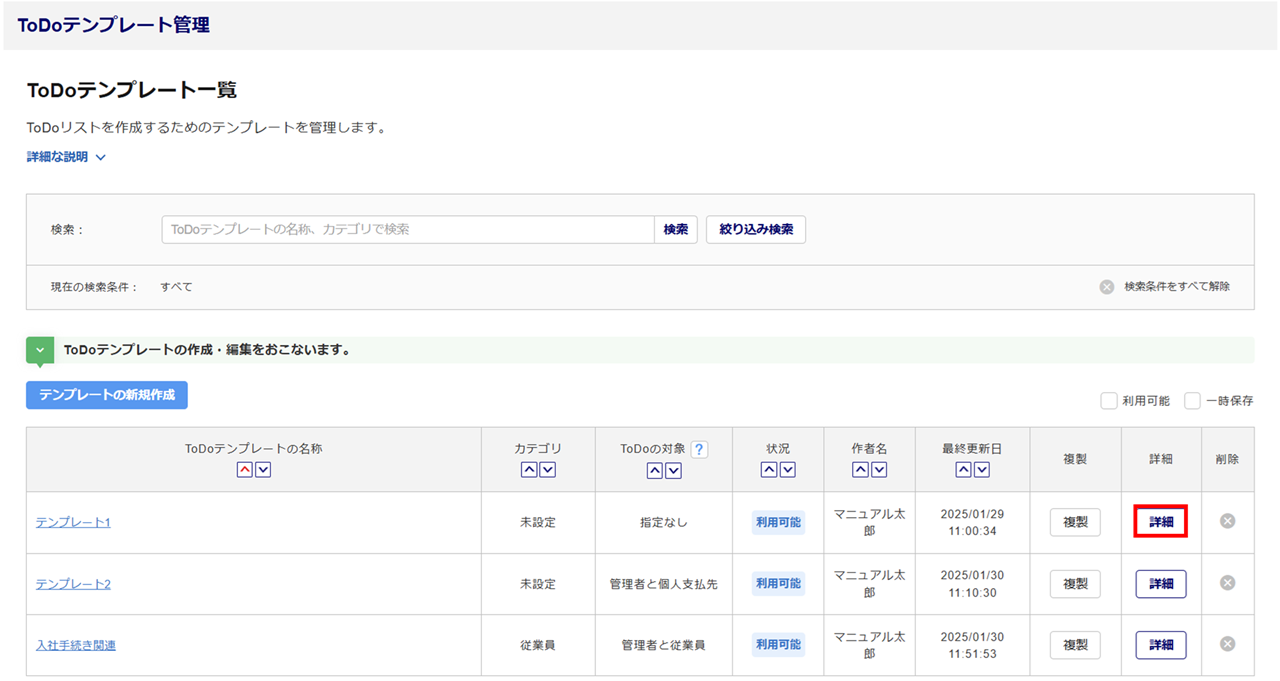Enable the 一時保存 filter checkbox
Image resolution: width=1280 pixels, height=681 pixels.
[1192, 401]
